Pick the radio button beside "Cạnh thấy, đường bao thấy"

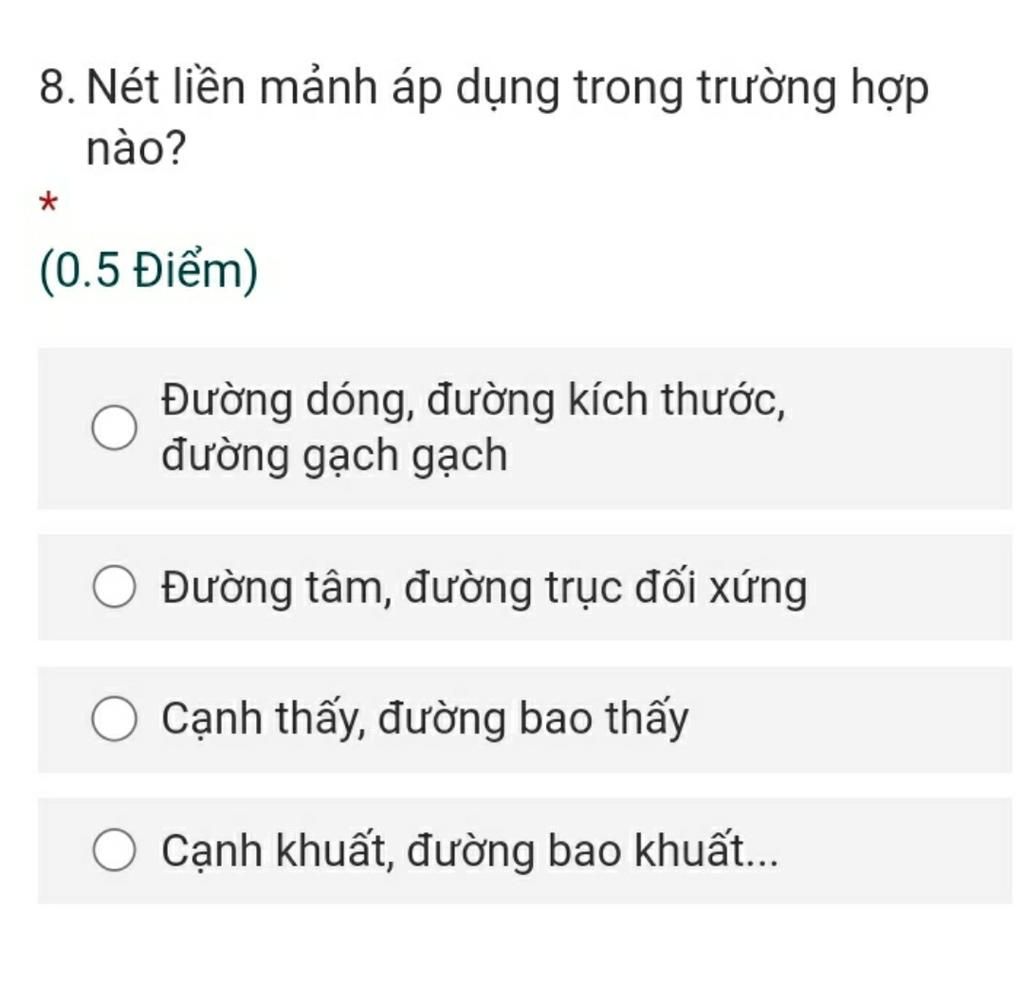[114, 719]
